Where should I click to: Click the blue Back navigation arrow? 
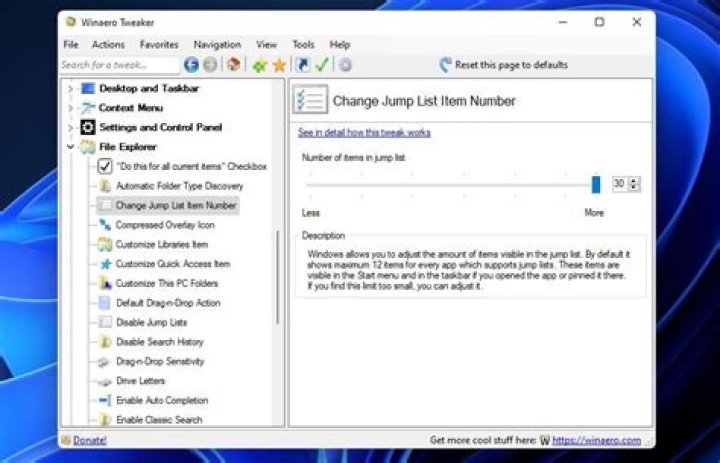pyautogui.click(x=191, y=65)
